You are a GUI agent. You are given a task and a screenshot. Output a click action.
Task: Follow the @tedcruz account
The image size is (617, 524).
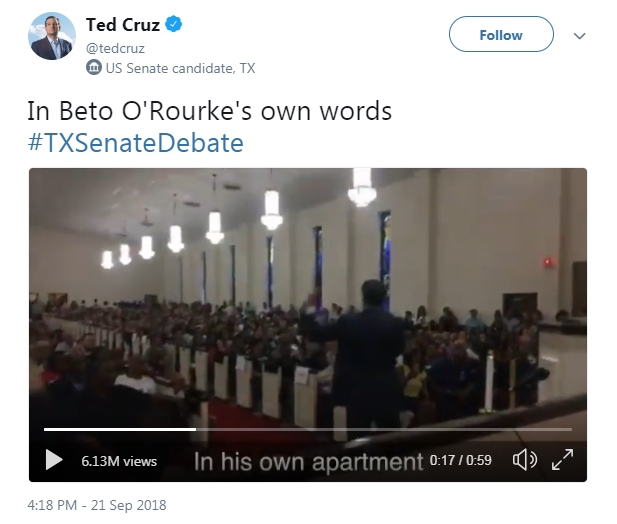[501, 34]
